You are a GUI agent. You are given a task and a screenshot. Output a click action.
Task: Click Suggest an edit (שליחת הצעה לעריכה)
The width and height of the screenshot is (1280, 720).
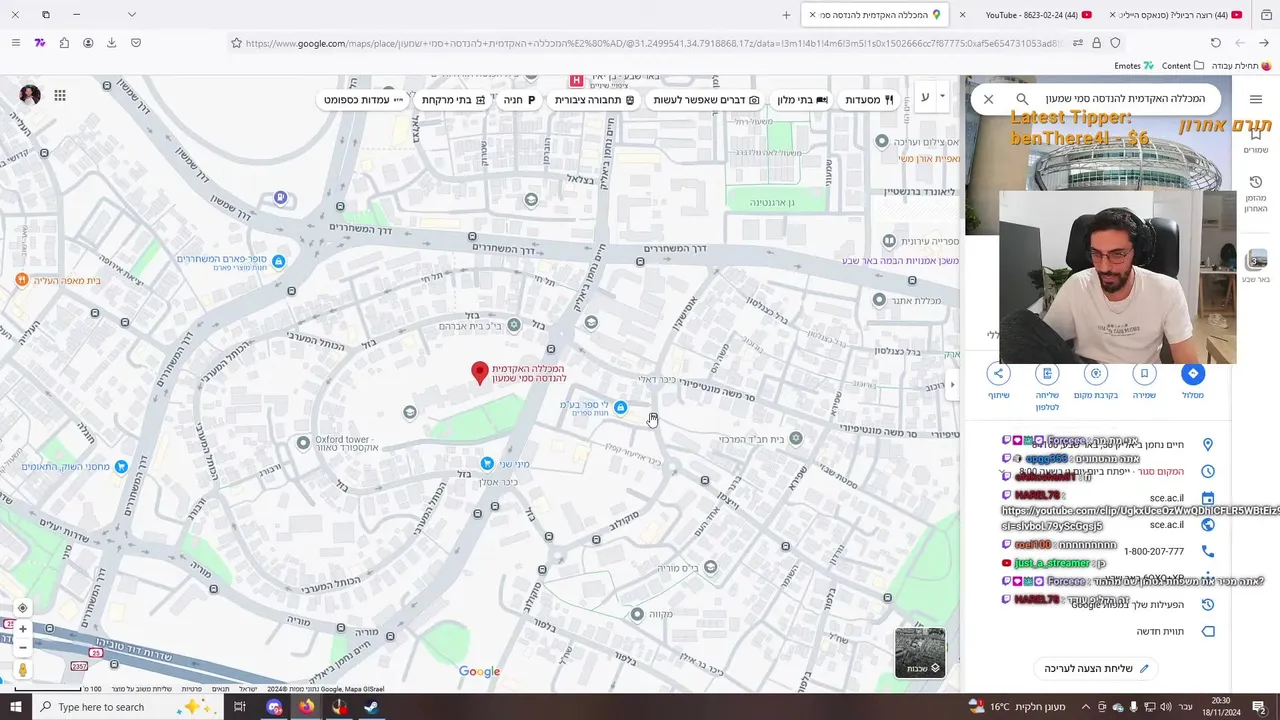coord(1096,668)
